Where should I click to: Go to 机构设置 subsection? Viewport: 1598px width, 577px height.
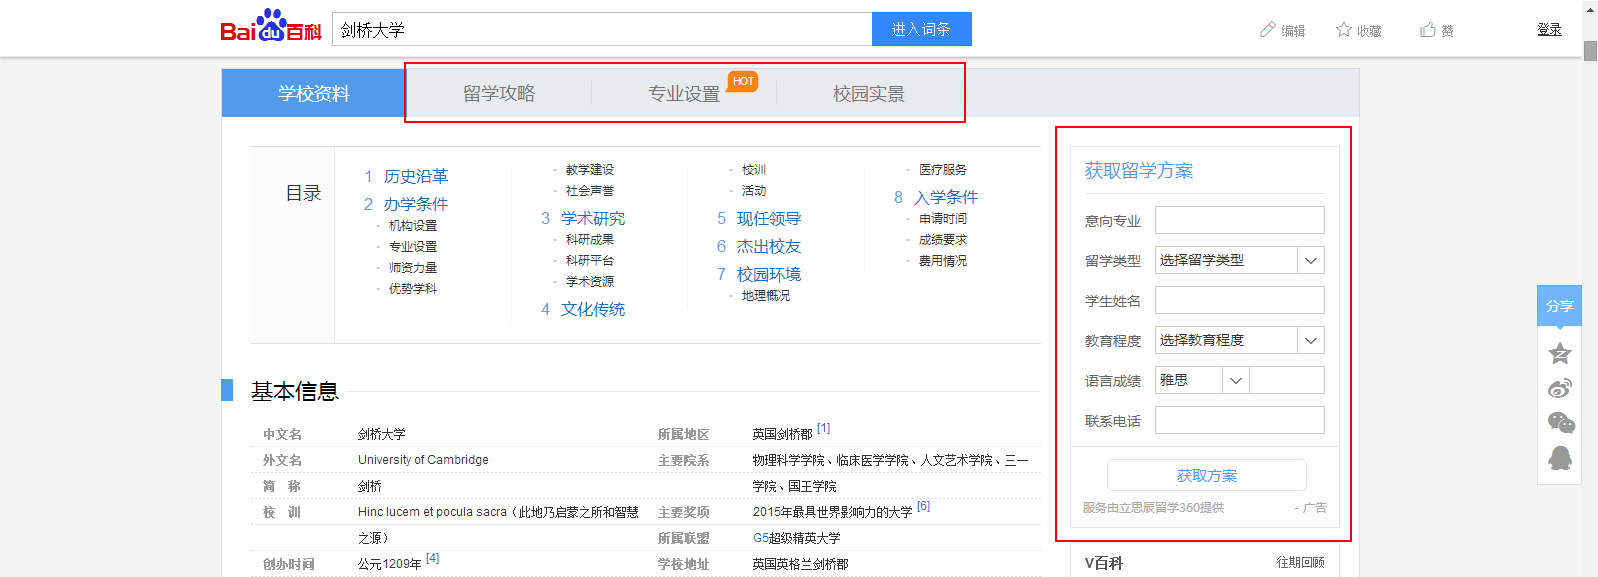[413, 226]
